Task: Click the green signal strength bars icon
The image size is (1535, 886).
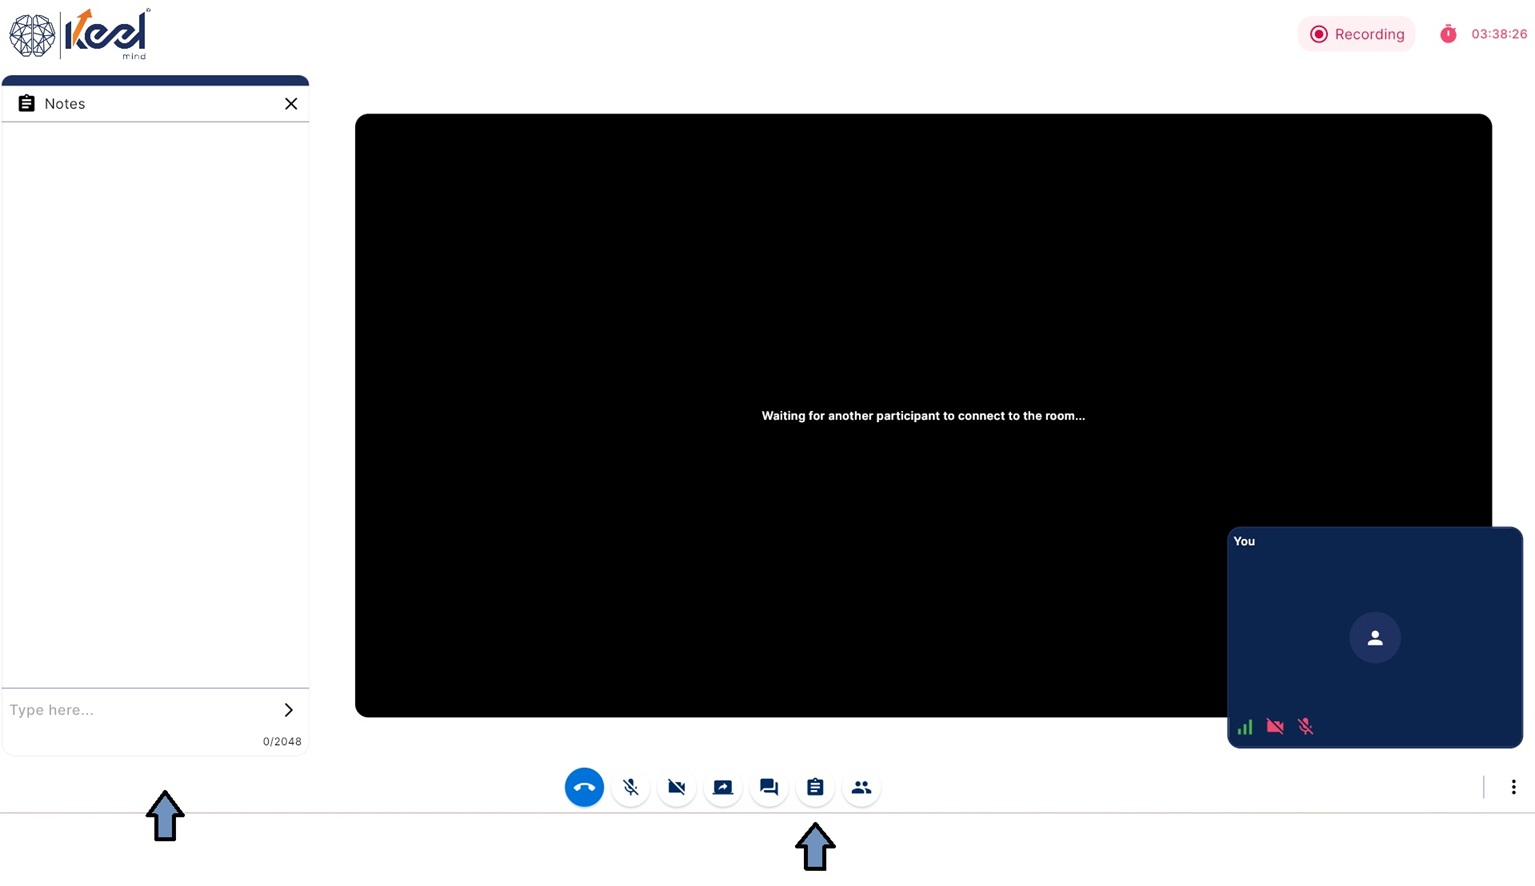Action: pos(1245,727)
